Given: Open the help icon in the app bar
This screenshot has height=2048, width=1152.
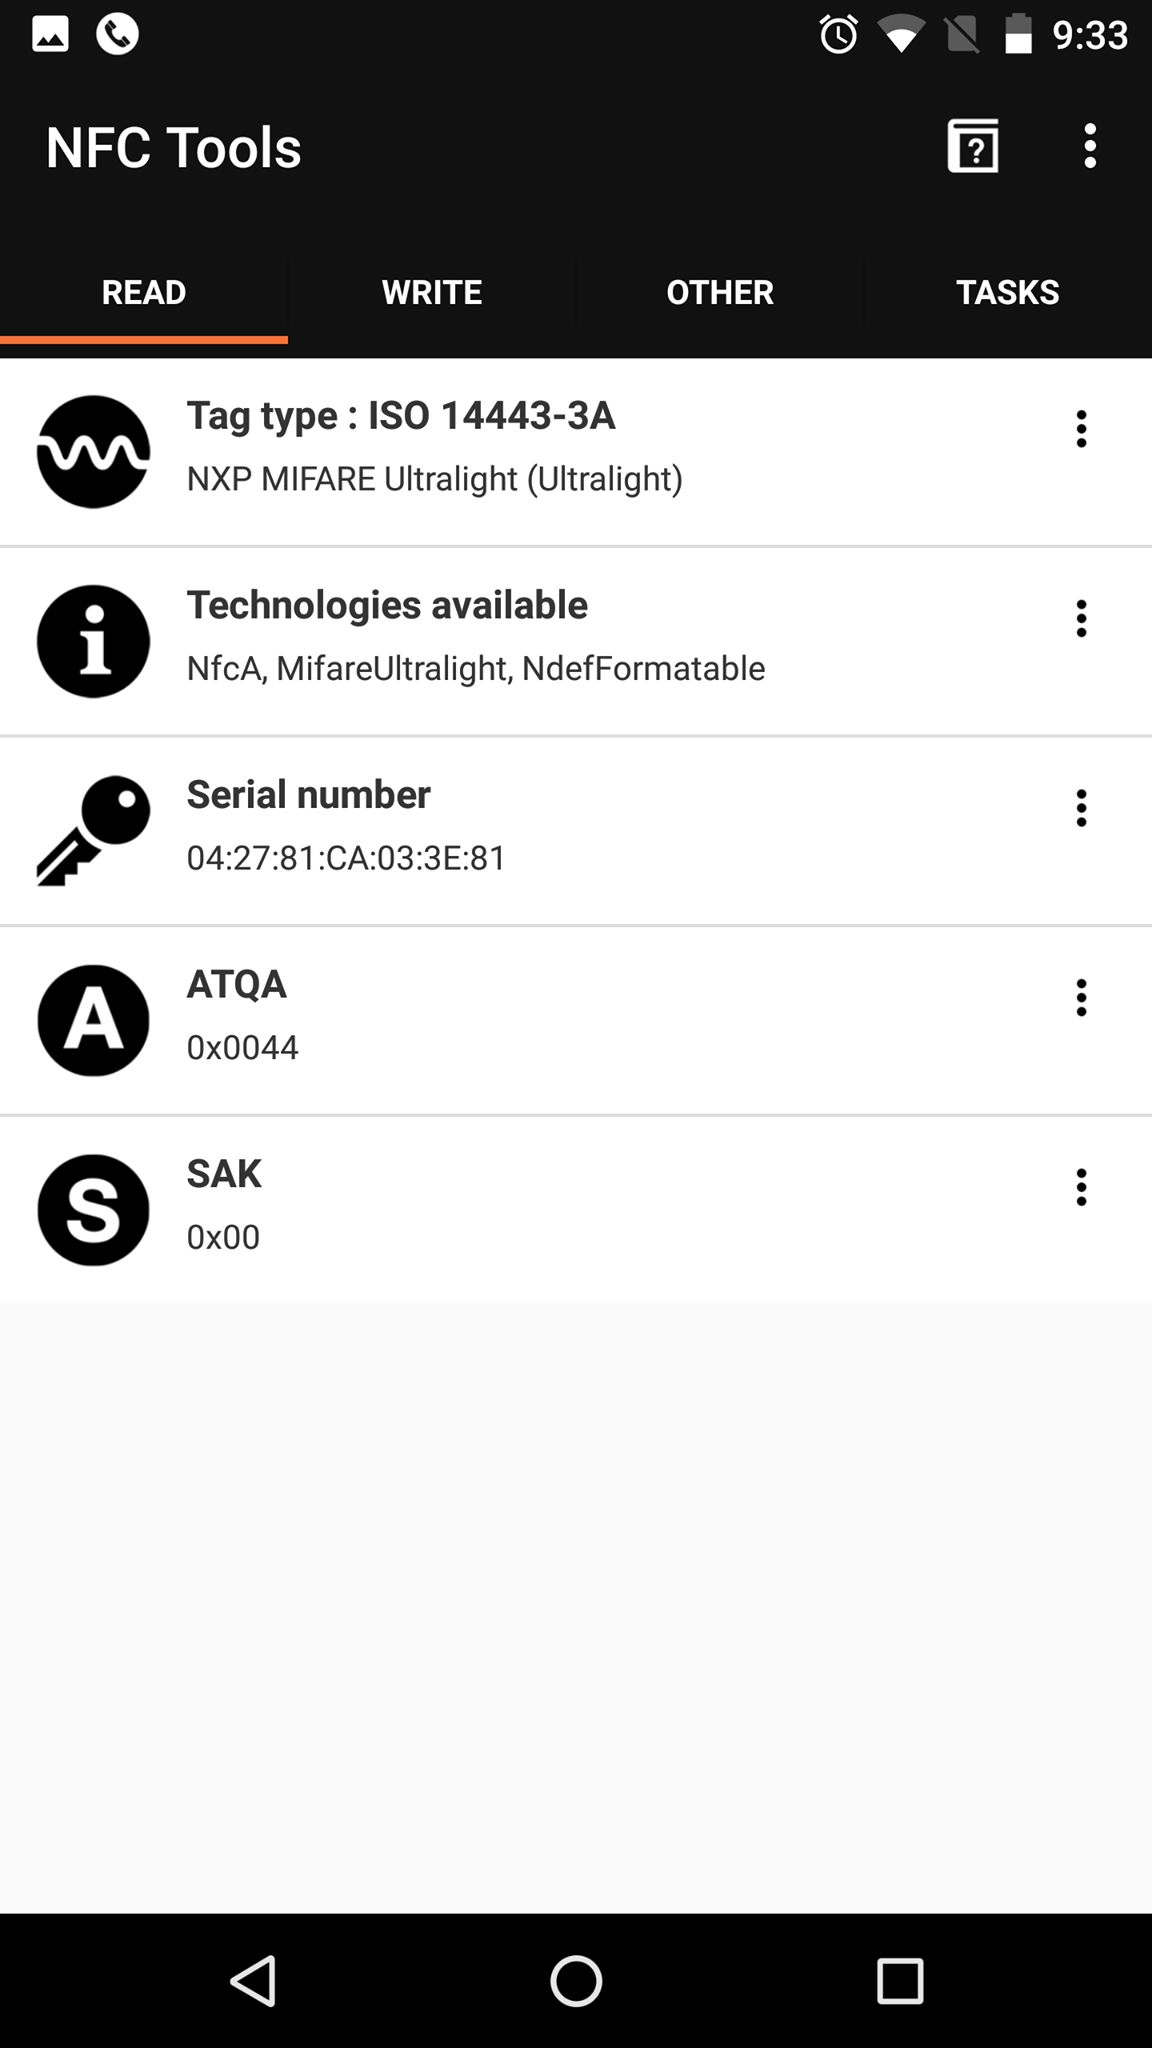Looking at the screenshot, I should pyautogui.click(x=973, y=146).
